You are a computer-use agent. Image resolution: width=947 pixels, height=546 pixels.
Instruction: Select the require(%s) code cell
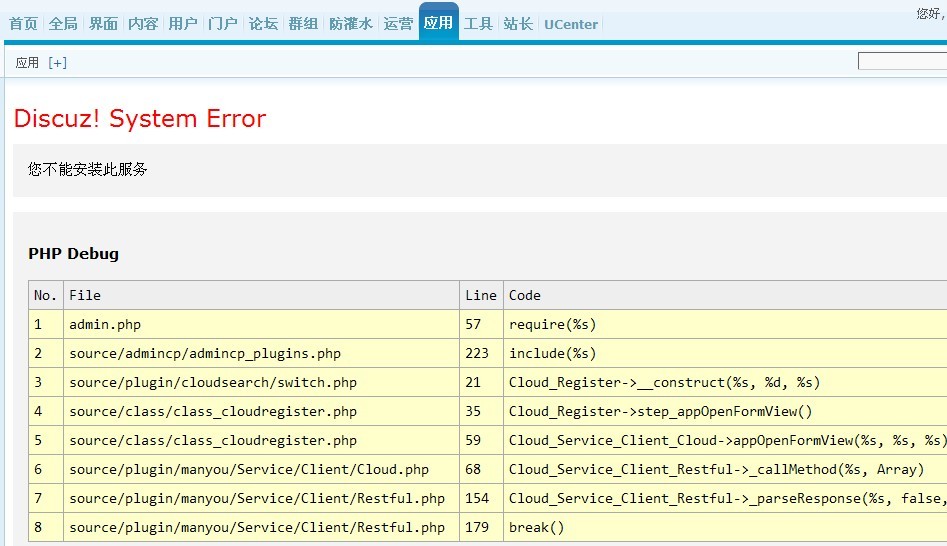tap(725, 324)
